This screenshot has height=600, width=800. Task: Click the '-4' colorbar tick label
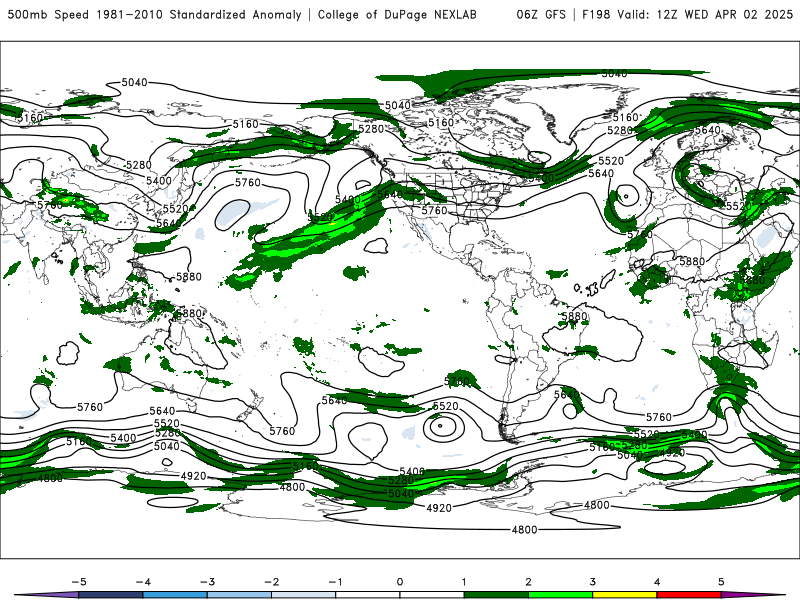click(143, 582)
